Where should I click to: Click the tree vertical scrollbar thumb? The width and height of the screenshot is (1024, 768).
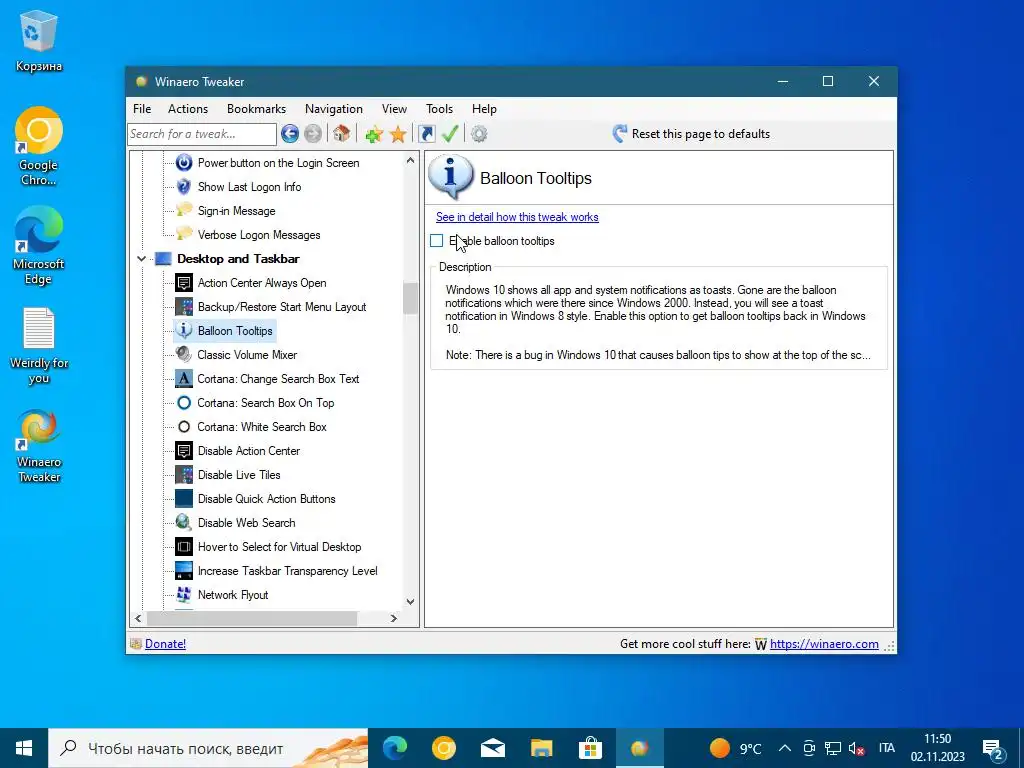[x=410, y=298]
